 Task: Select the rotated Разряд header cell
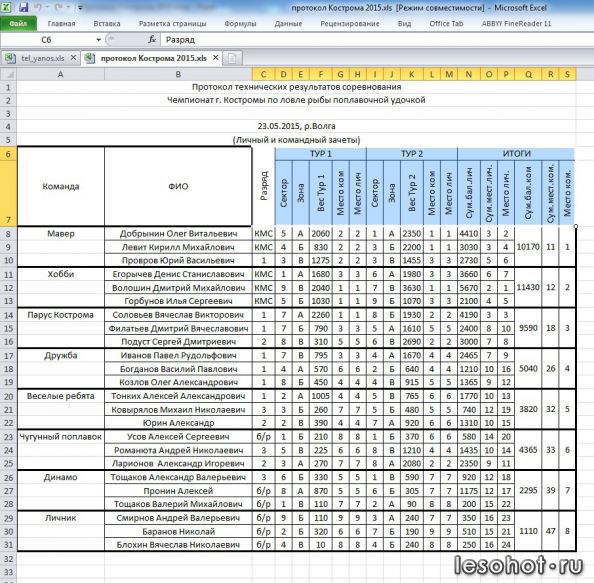pos(264,186)
